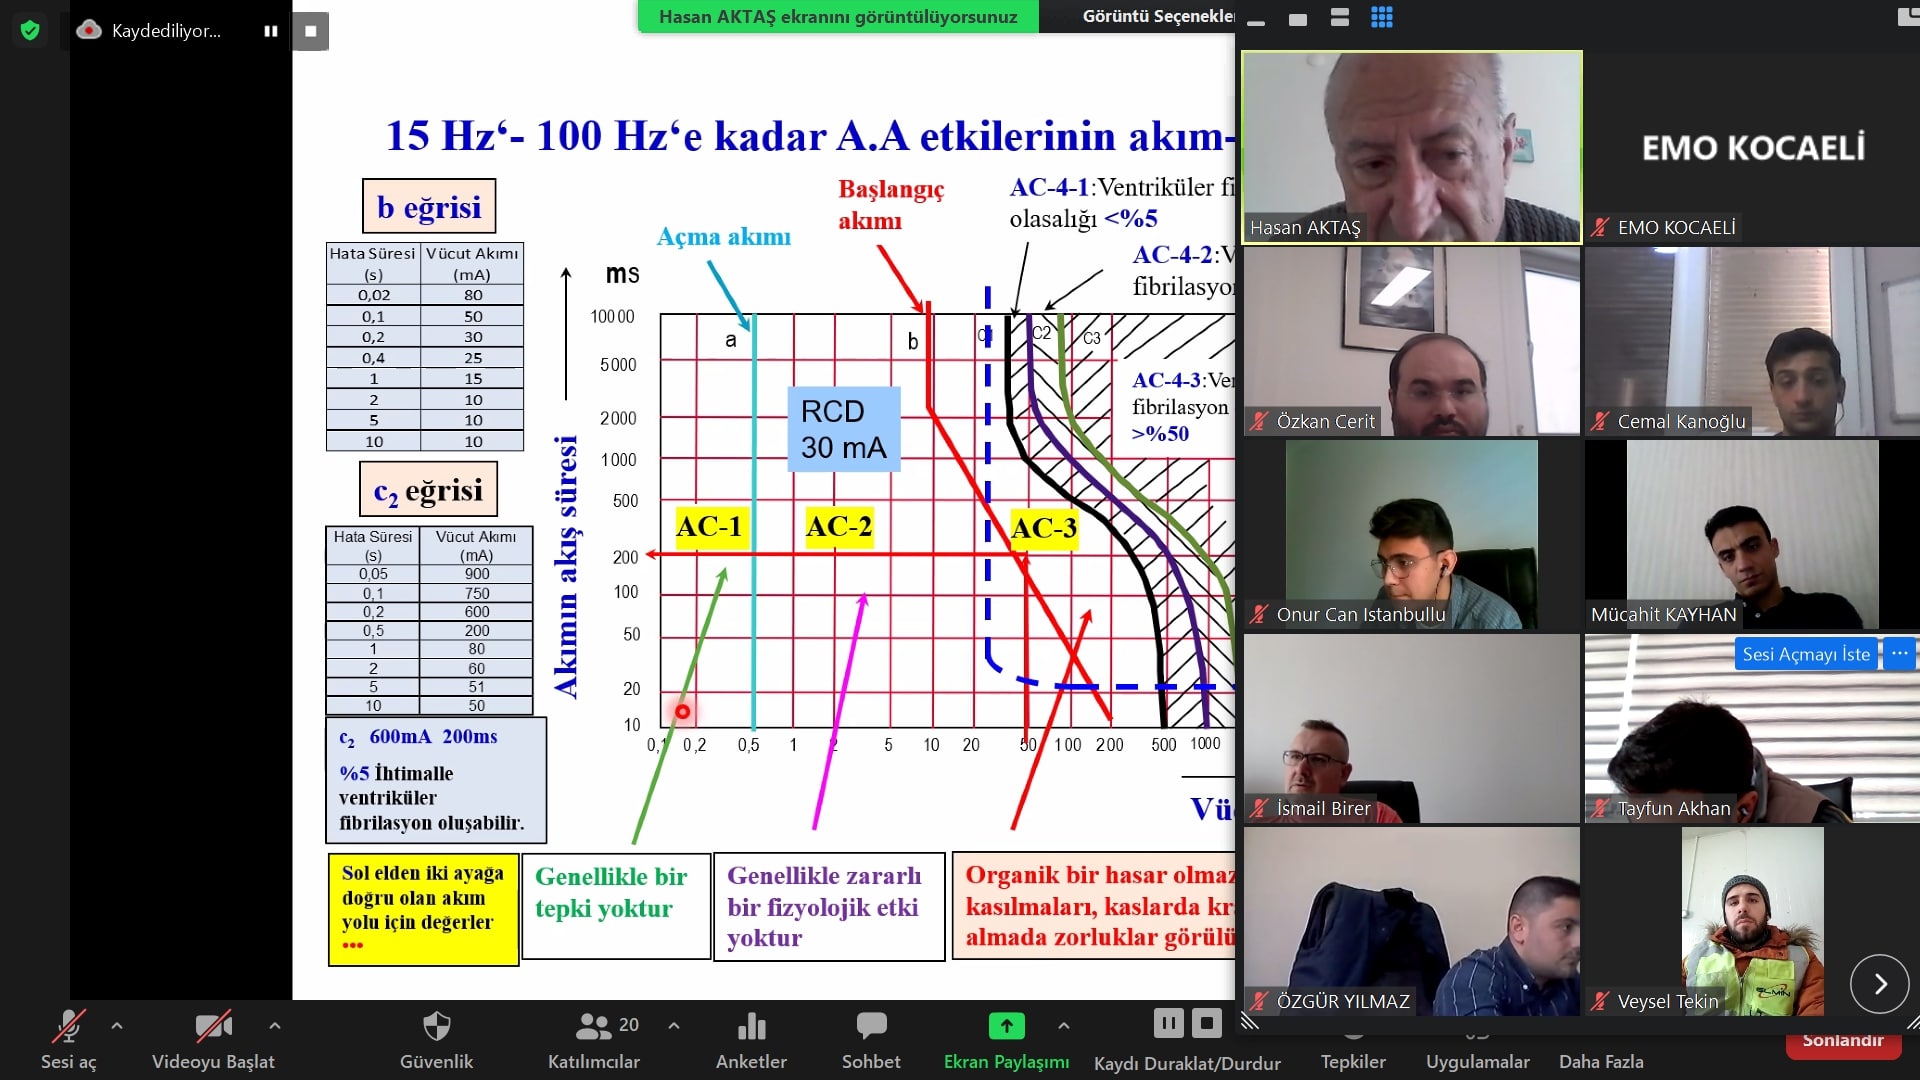Image resolution: width=1920 pixels, height=1080 pixels.
Task: Click Genellikle bir tepki yoktur box
Action: coord(616,906)
